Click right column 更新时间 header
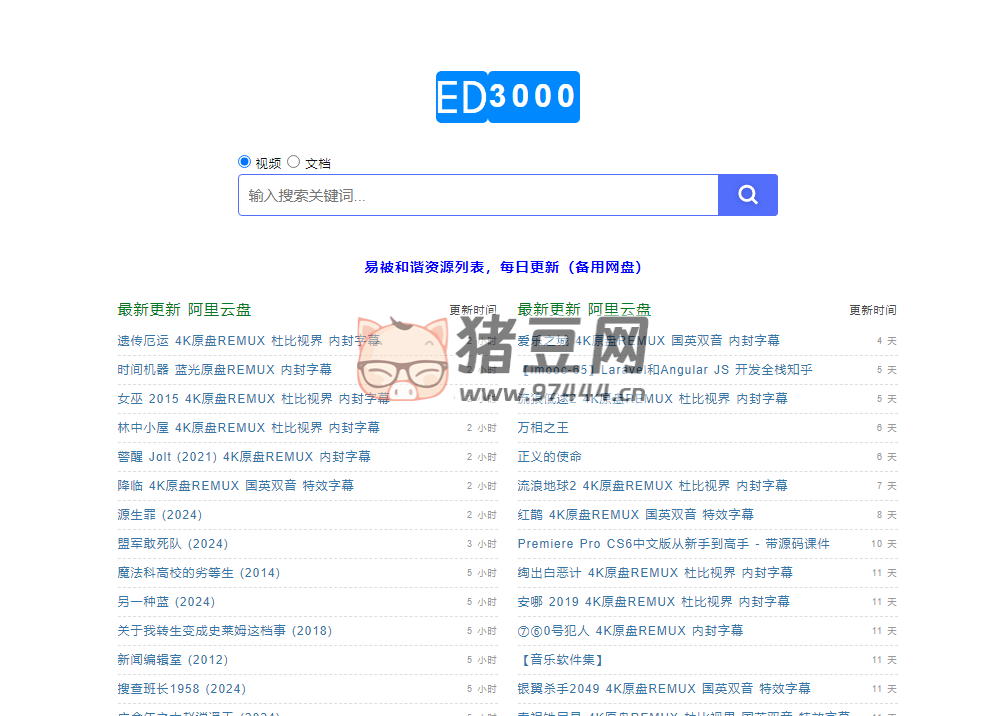The width and height of the screenshot is (1007, 716). [873, 310]
